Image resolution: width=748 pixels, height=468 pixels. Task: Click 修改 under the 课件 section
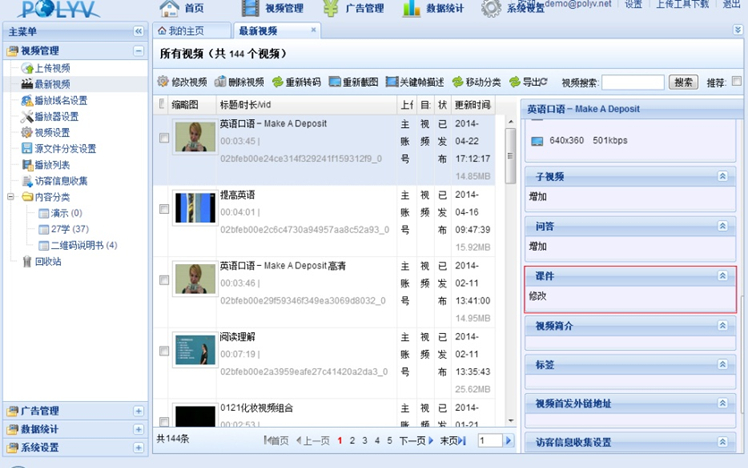538,296
